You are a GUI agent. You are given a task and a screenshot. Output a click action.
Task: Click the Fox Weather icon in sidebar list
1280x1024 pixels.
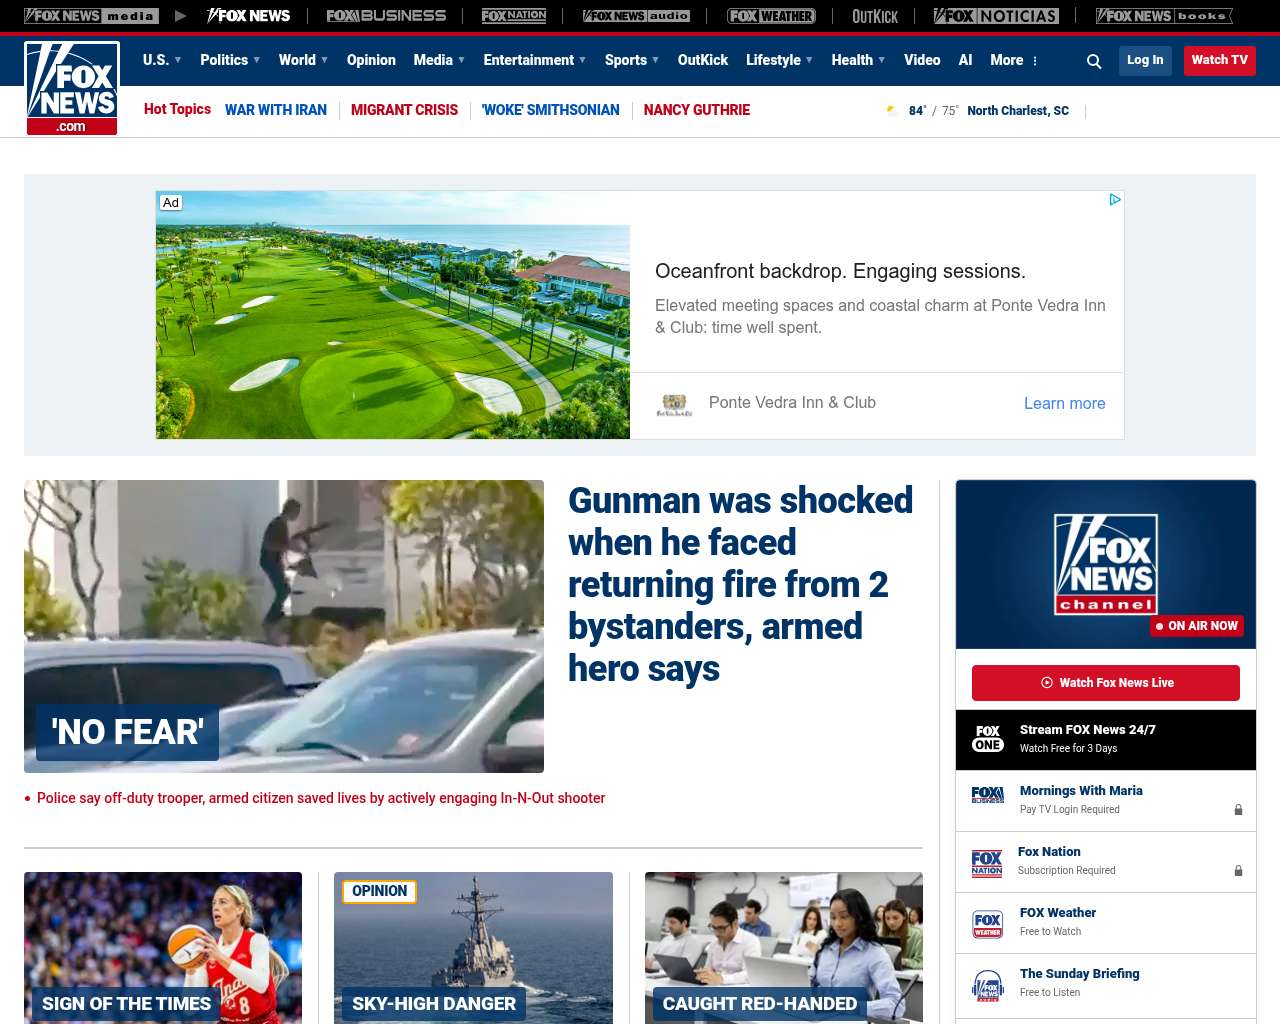pos(988,924)
